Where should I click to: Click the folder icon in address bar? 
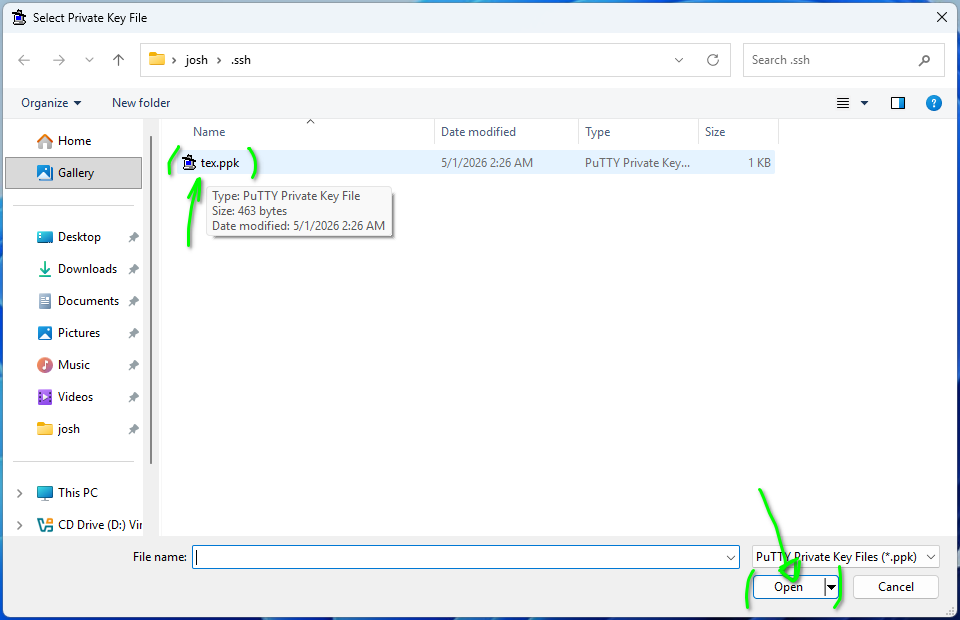157,59
